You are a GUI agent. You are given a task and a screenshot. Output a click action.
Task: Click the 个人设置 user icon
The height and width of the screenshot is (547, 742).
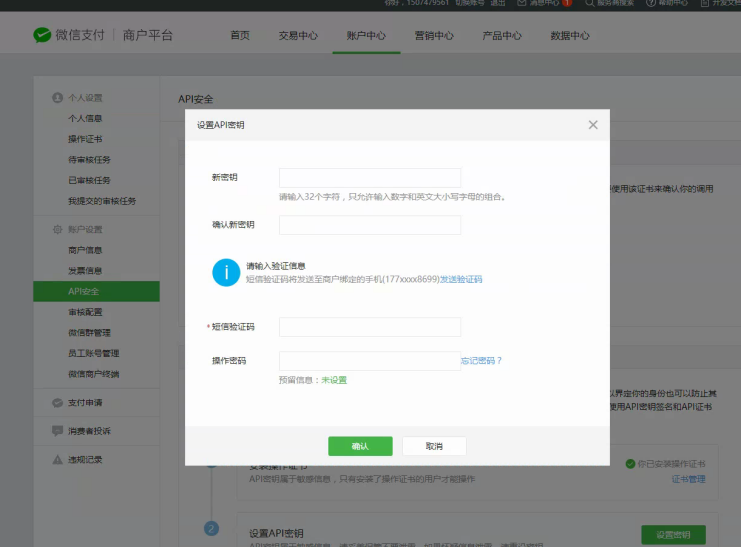point(58,98)
